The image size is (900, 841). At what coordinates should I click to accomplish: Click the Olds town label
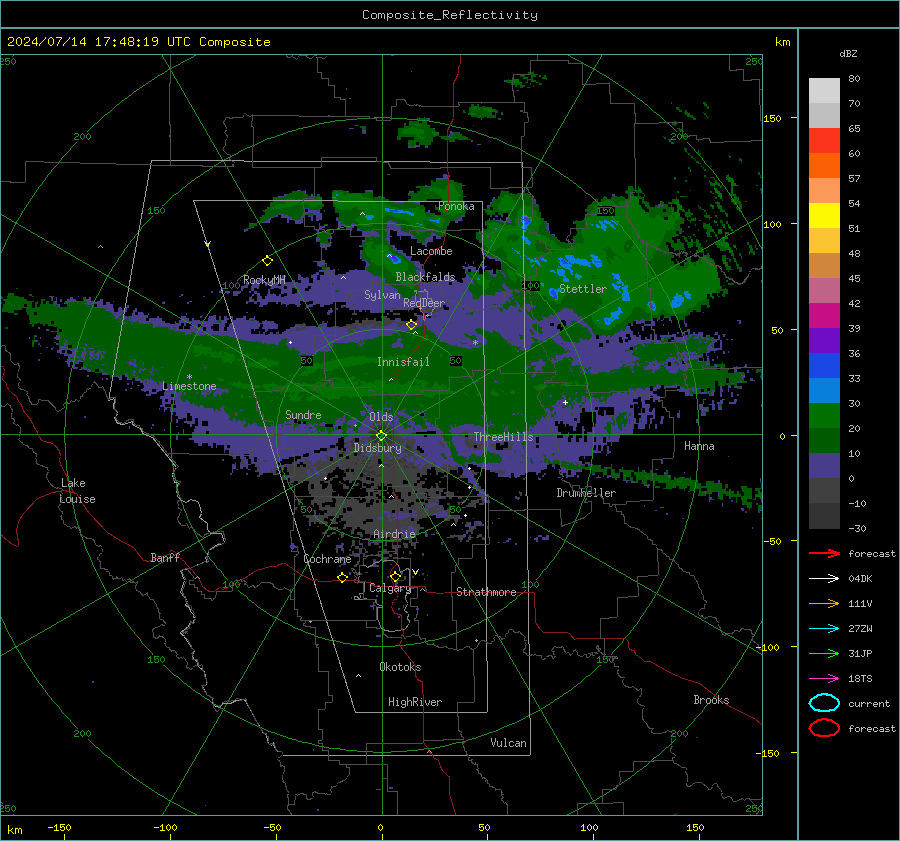click(381, 417)
